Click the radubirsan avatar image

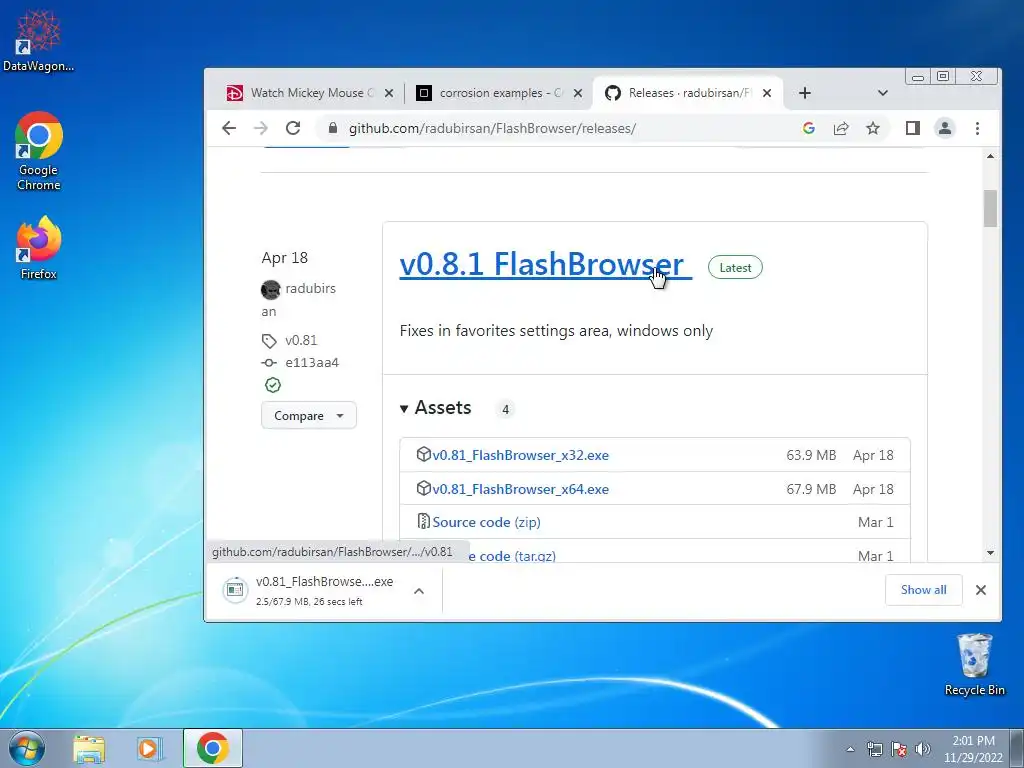(270, 289)
